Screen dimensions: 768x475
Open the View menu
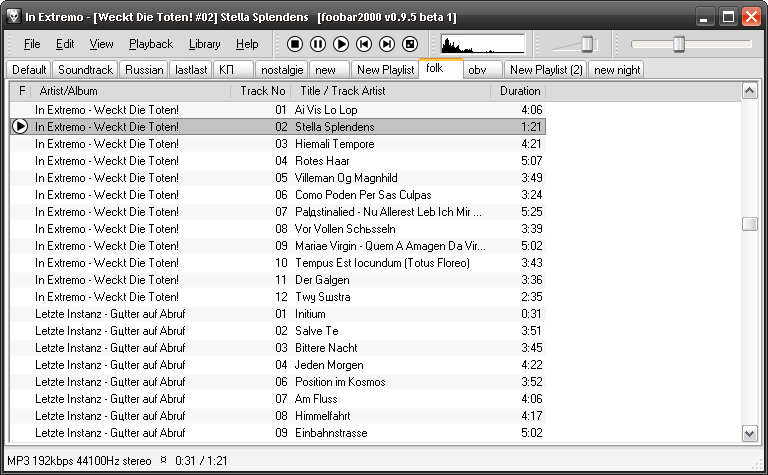click(101, 44)
